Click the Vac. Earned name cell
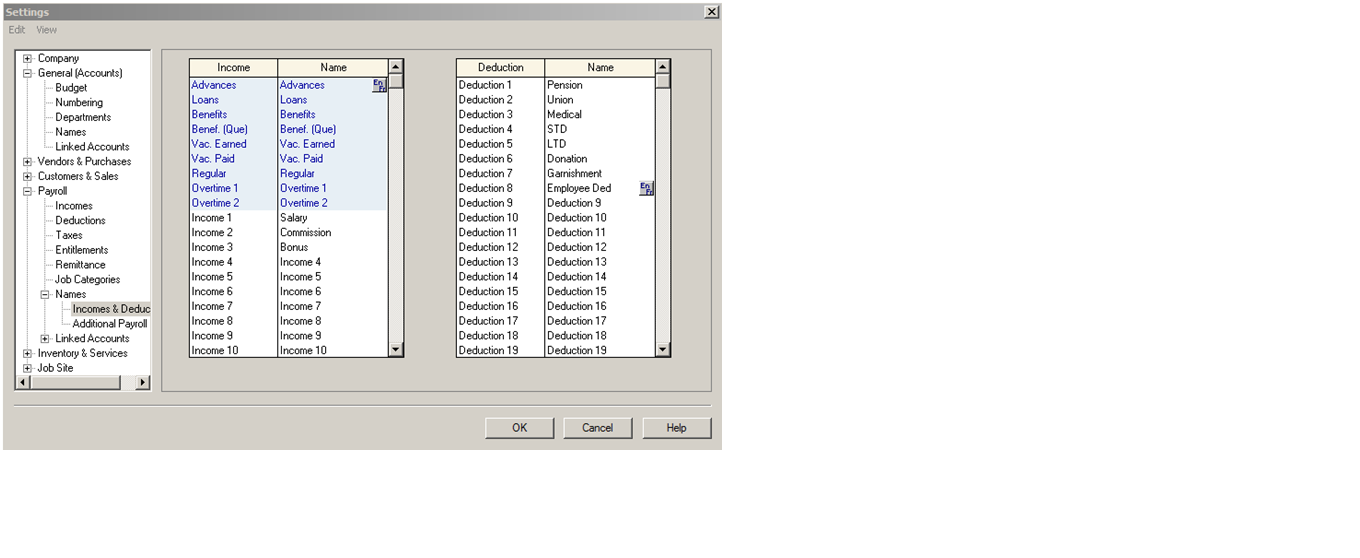 (x=332, y=144)
